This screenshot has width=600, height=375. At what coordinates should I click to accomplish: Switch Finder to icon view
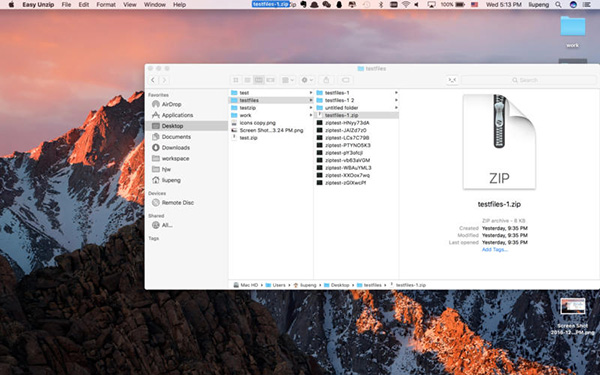pos(236,80)
